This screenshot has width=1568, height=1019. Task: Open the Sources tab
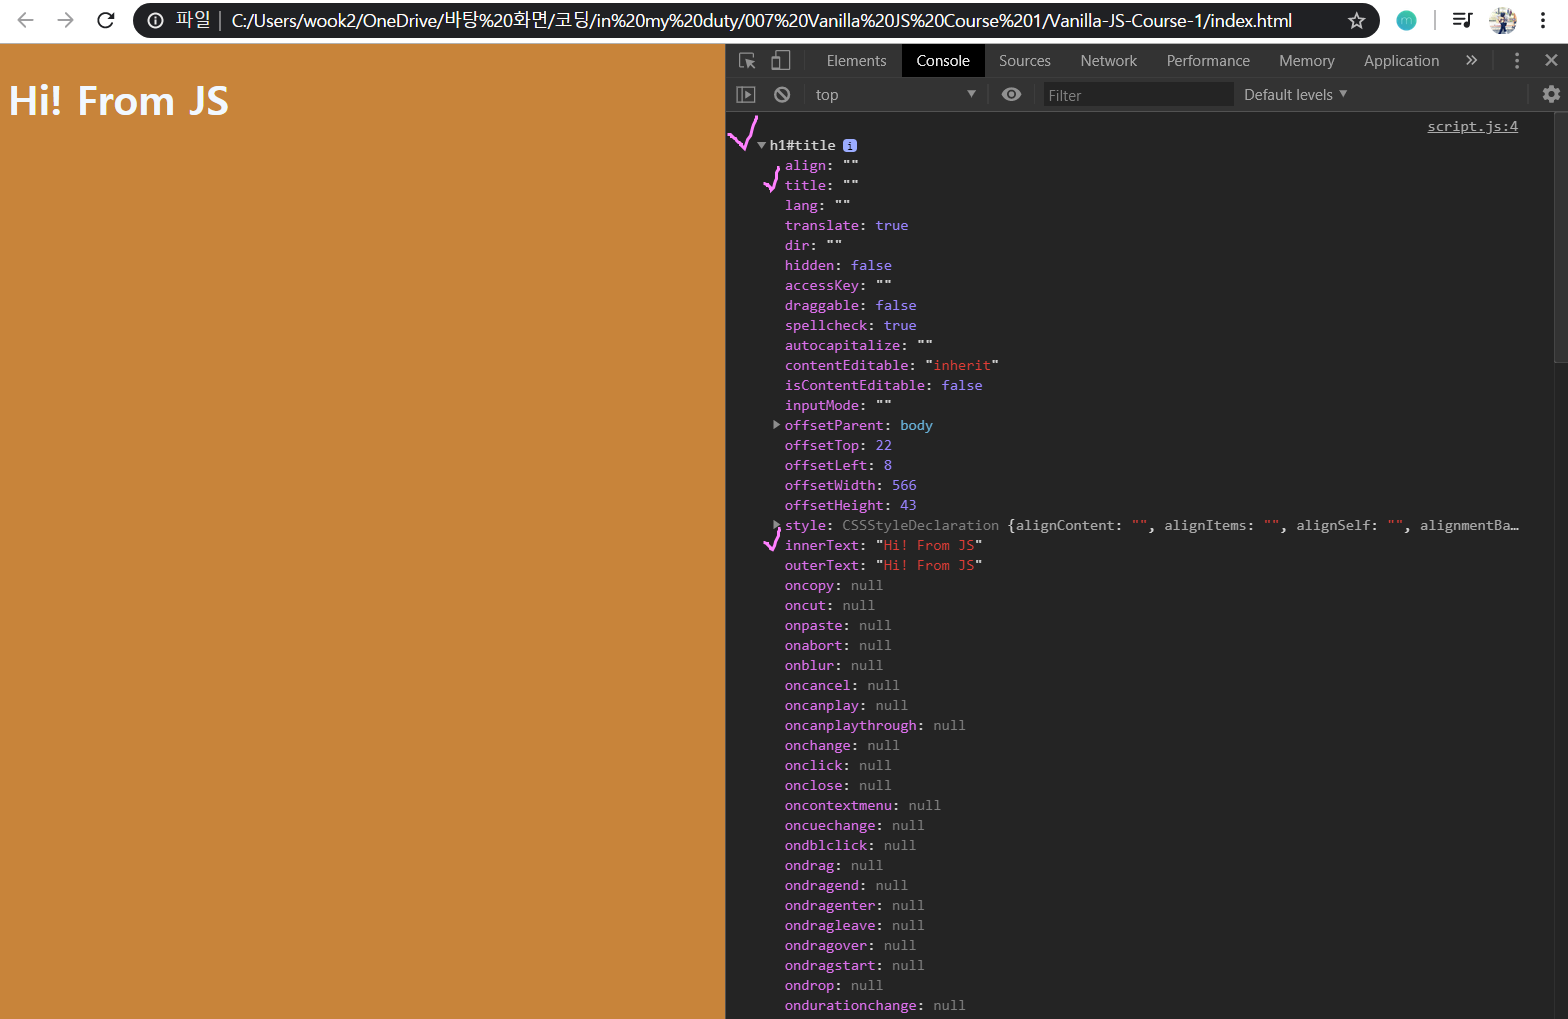point(1025,61)
